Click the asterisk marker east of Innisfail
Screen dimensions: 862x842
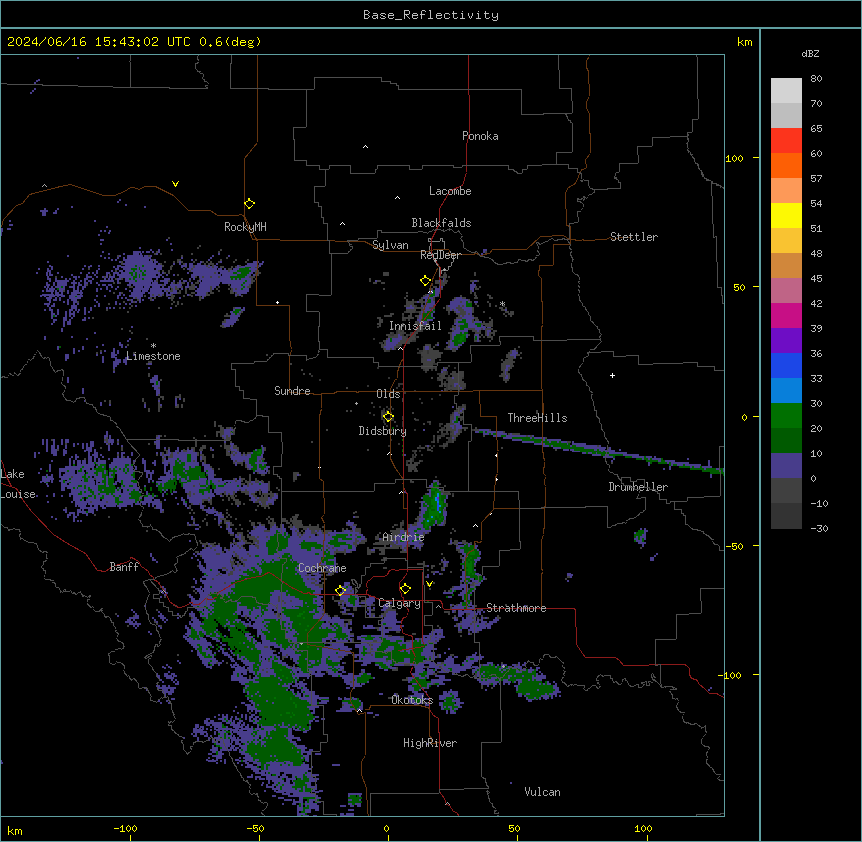click(502, 304)
